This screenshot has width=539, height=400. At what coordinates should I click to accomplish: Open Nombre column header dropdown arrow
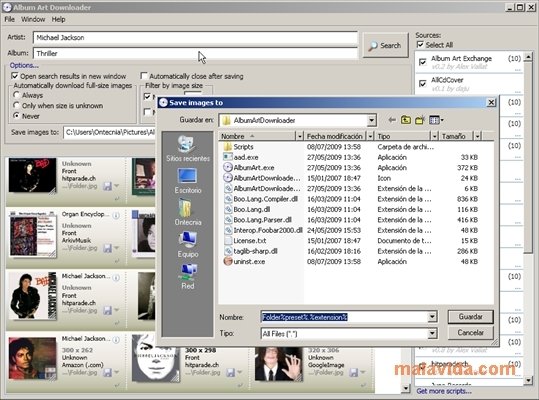pos(300,136)
